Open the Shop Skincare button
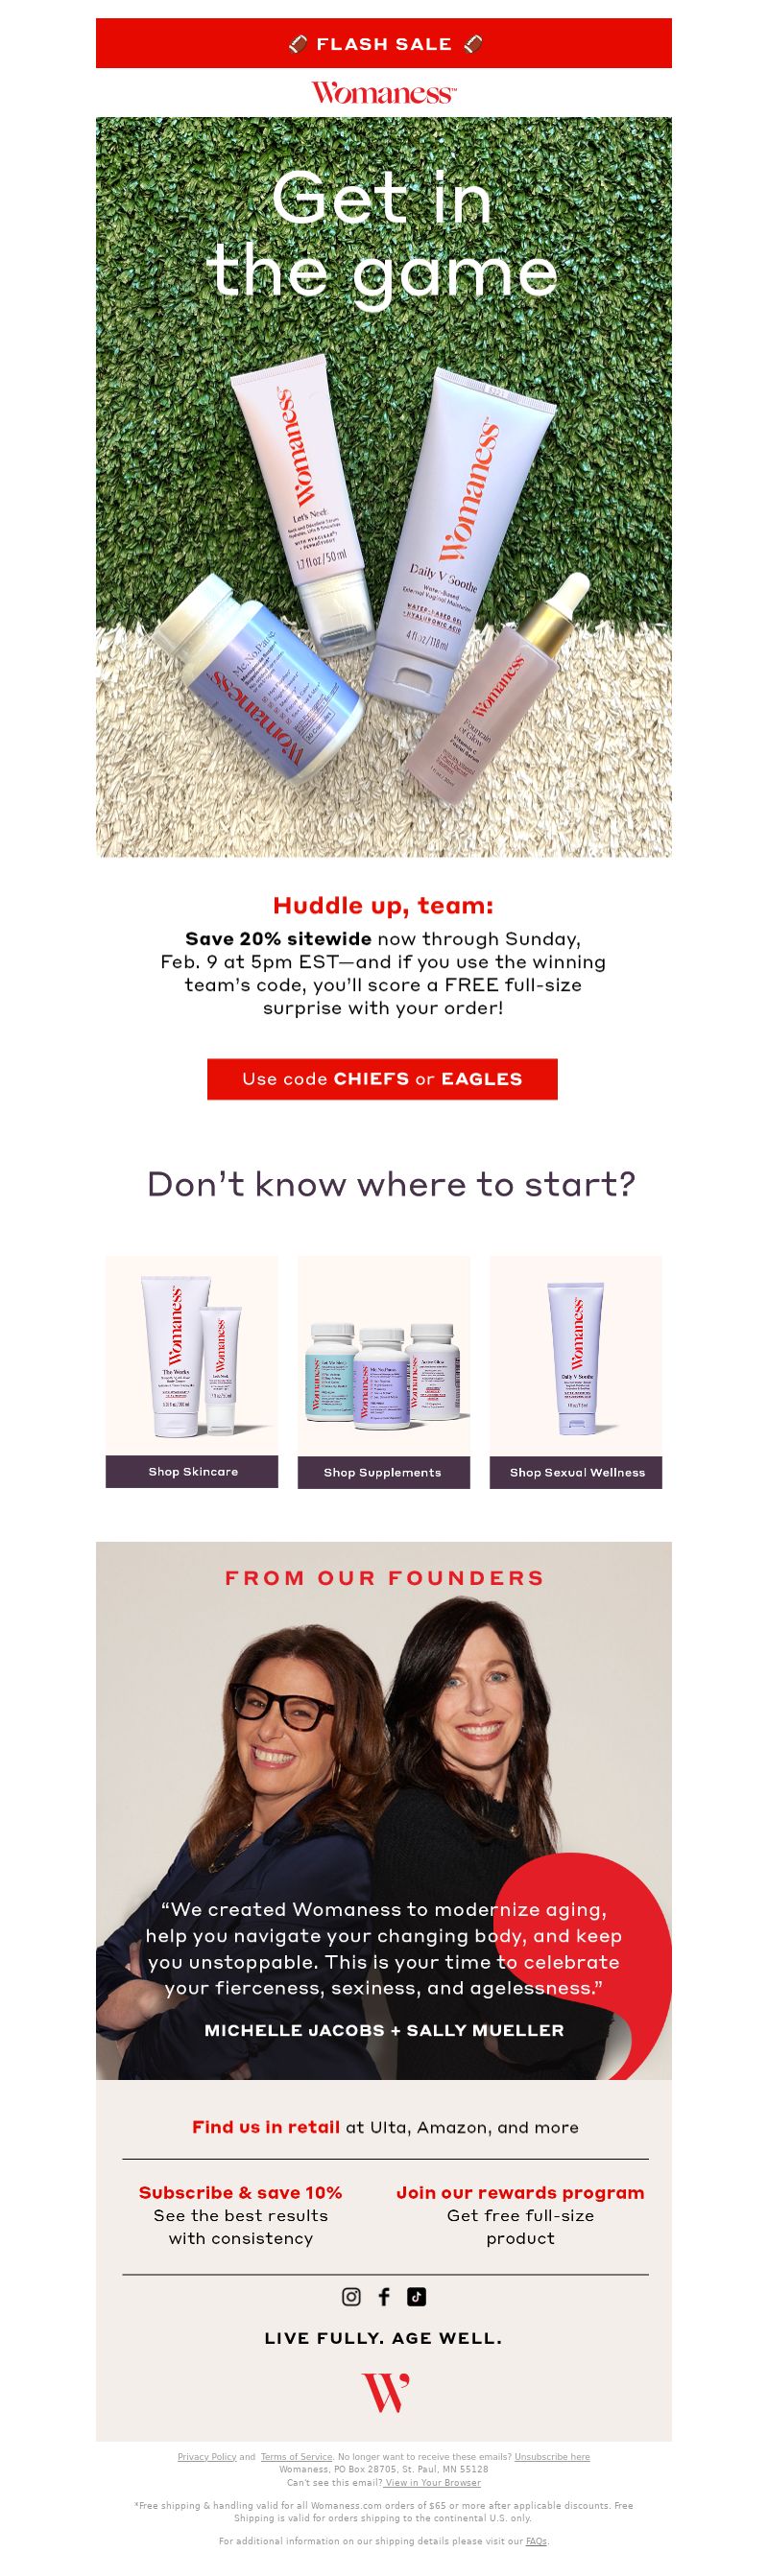This screenshot has height=2576, width=768. tap(192, 1471)
